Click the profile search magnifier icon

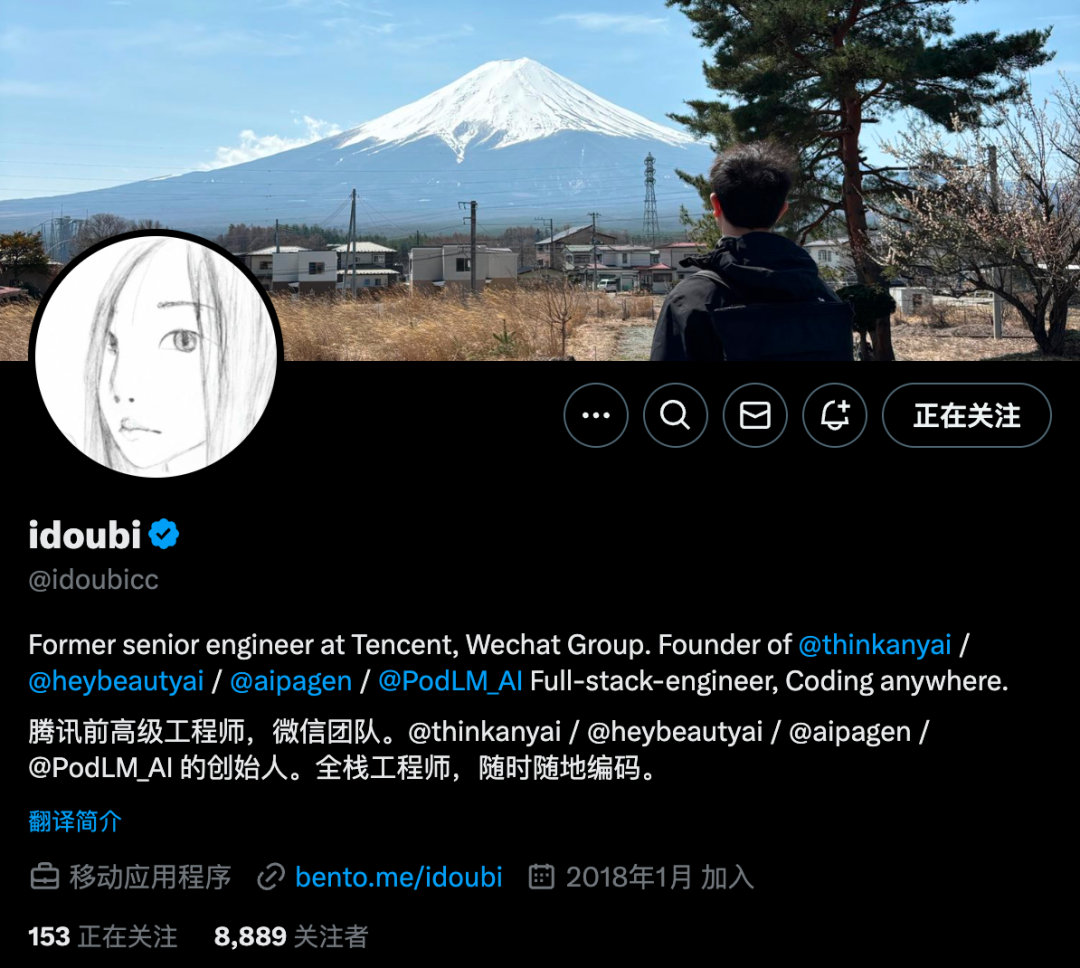[675, 415]
